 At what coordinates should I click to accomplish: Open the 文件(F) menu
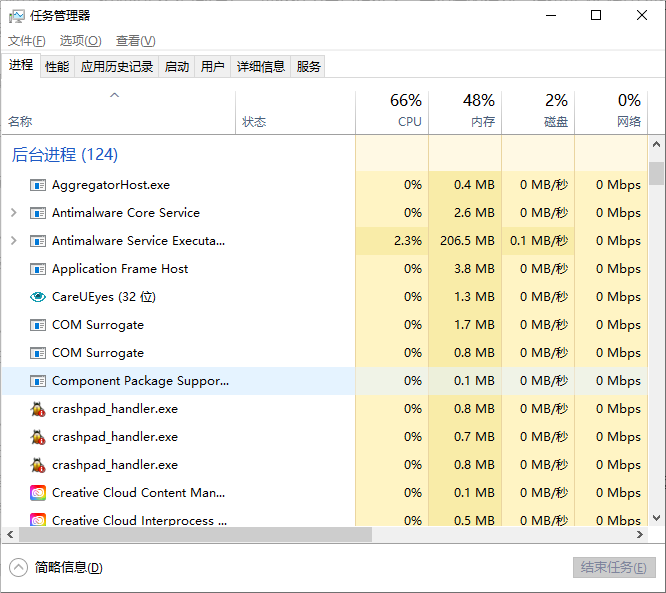click(26, 41)
